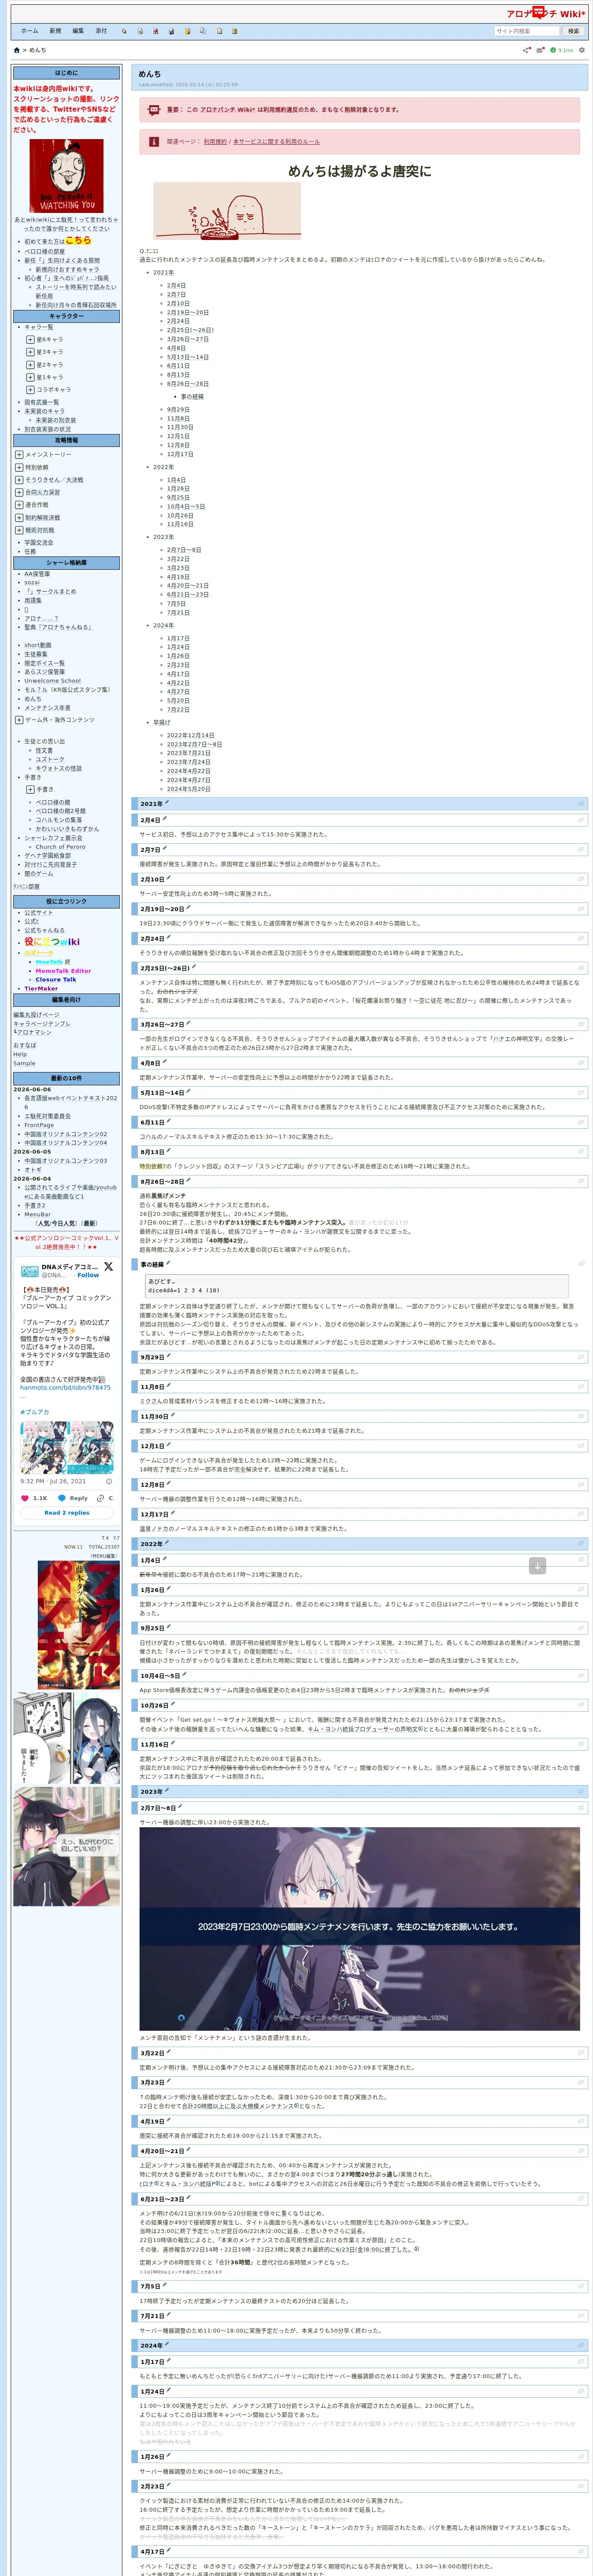This screenshot has width=593, height=2576.
Task: Expand the 合同火力演習 section
Action: point(19,492)
